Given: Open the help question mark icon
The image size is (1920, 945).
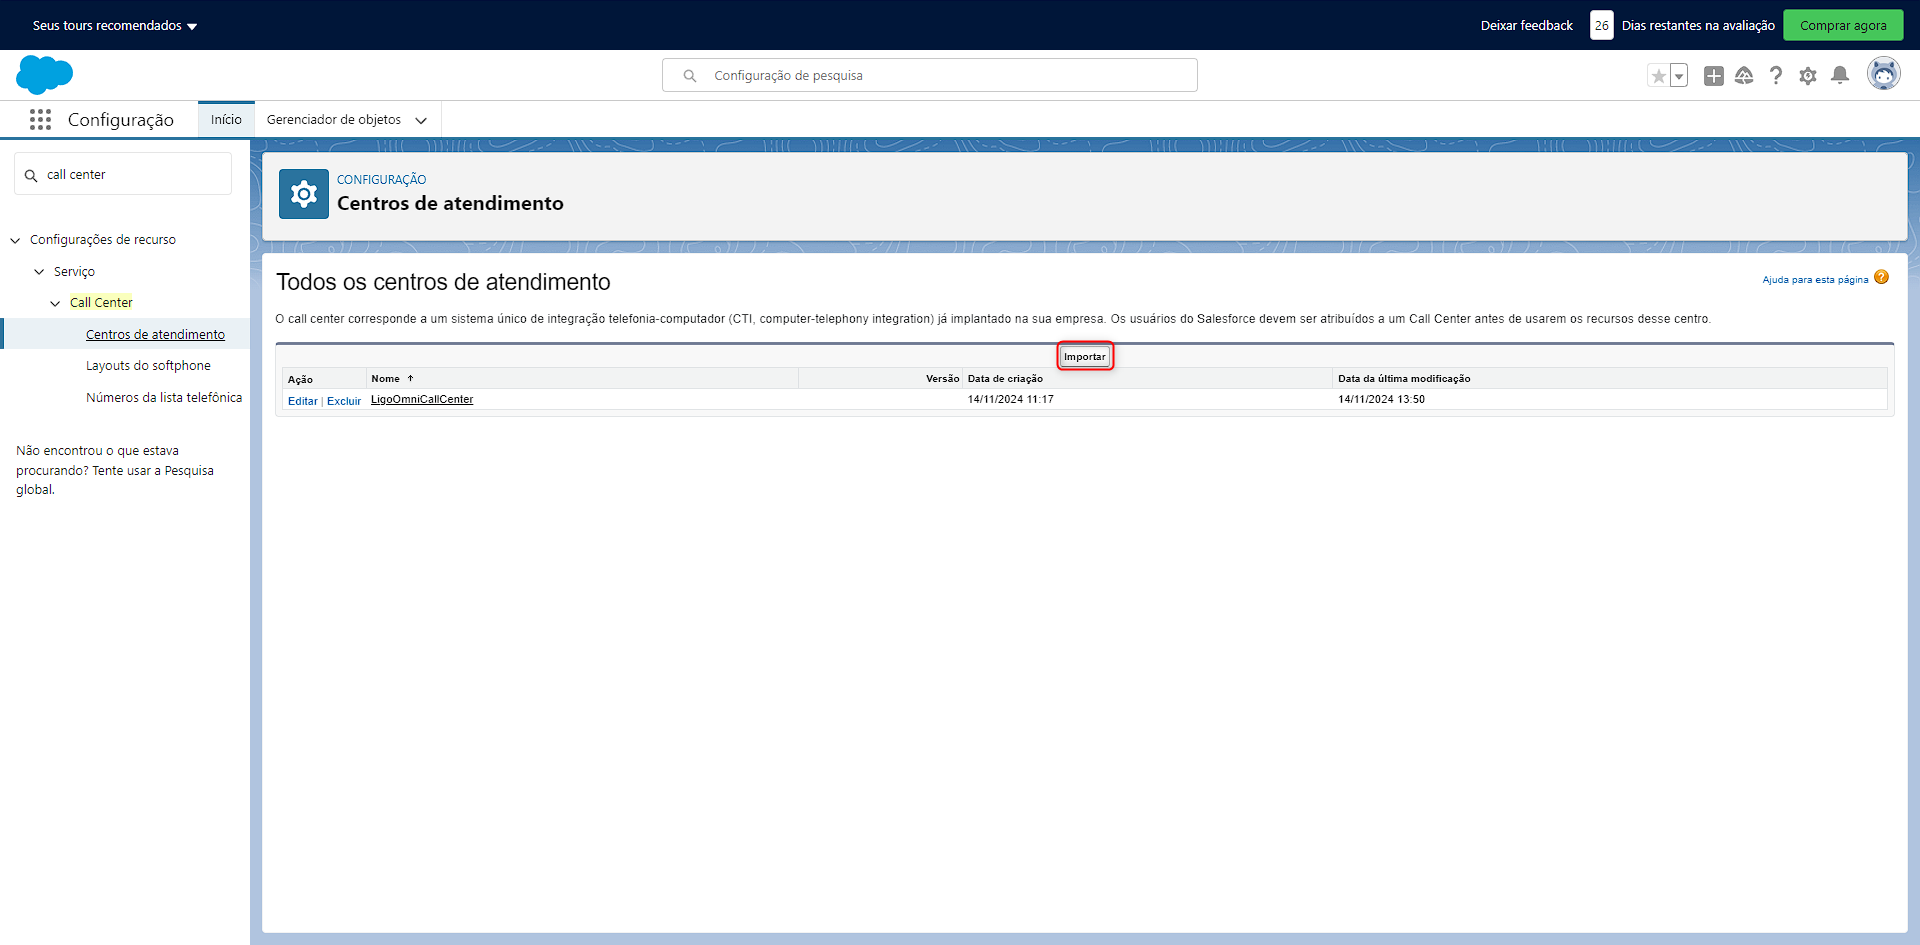Looking at the screenshot, I should tap(1776, 76).
